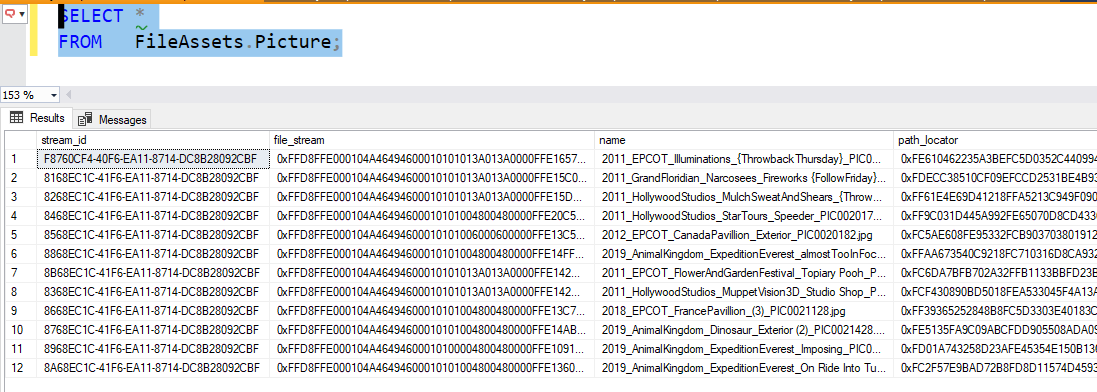The width and height of the screenshot is (1097, 392).
Task: Select file_stream cell ending FFE20C5 in row 4
Action: (x=432, y=216)
